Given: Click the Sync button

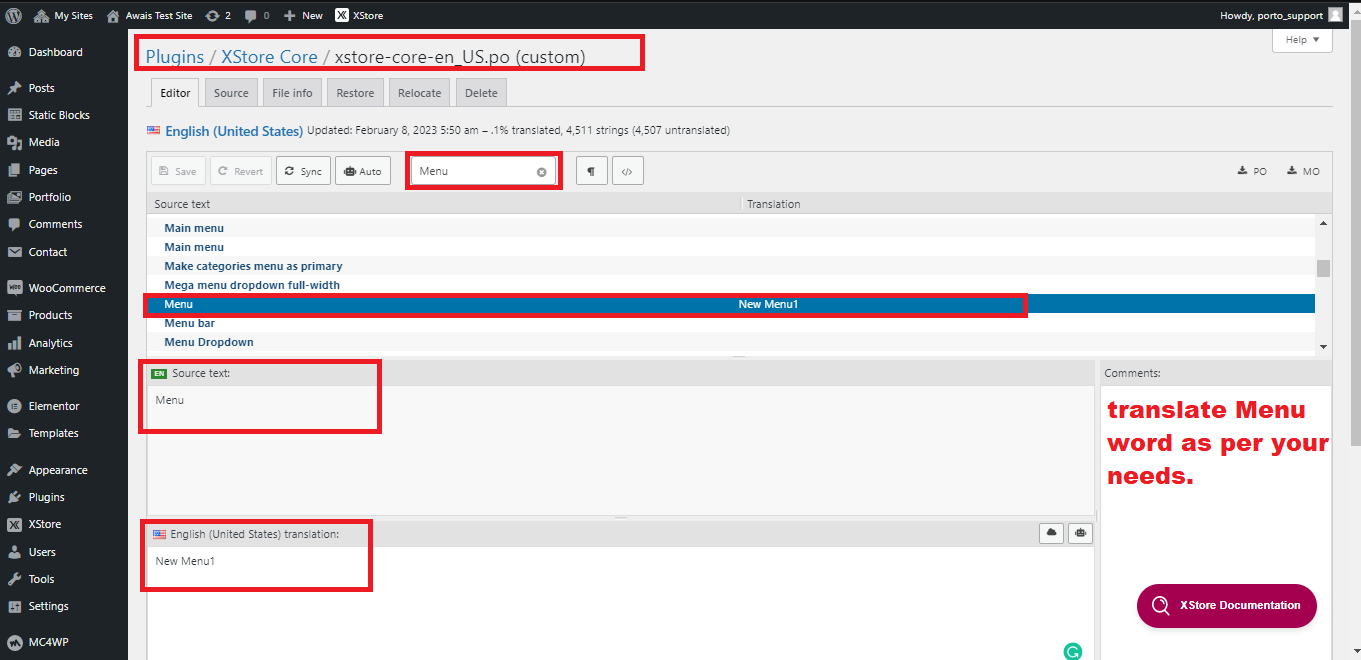Looking at the screenshot, I should pos(303,171).
